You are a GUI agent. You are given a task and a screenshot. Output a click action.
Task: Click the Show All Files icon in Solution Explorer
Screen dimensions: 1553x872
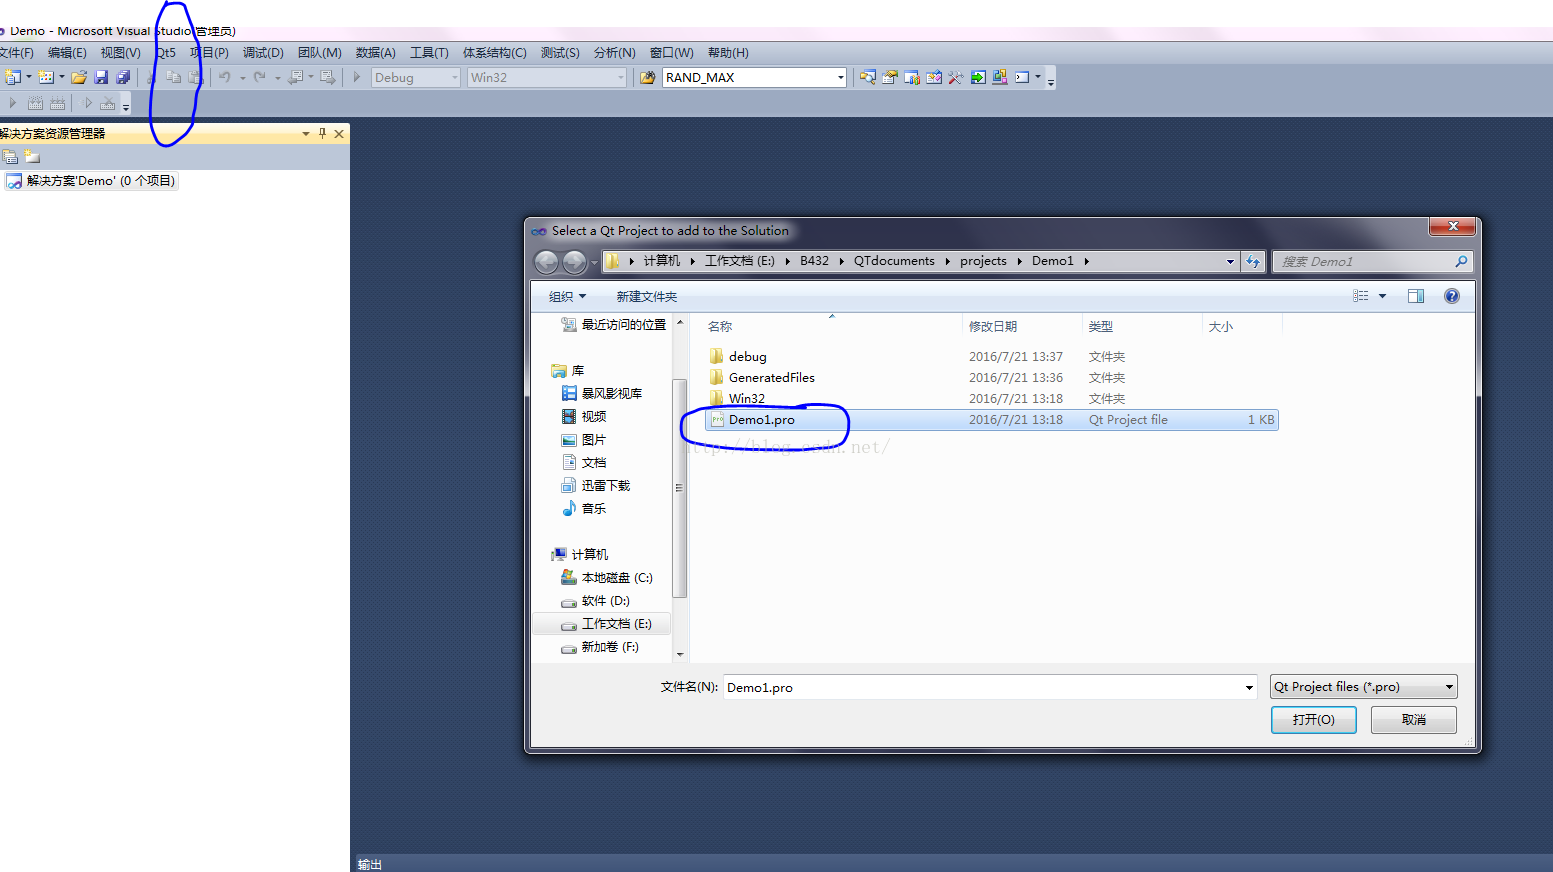point(10,157)
